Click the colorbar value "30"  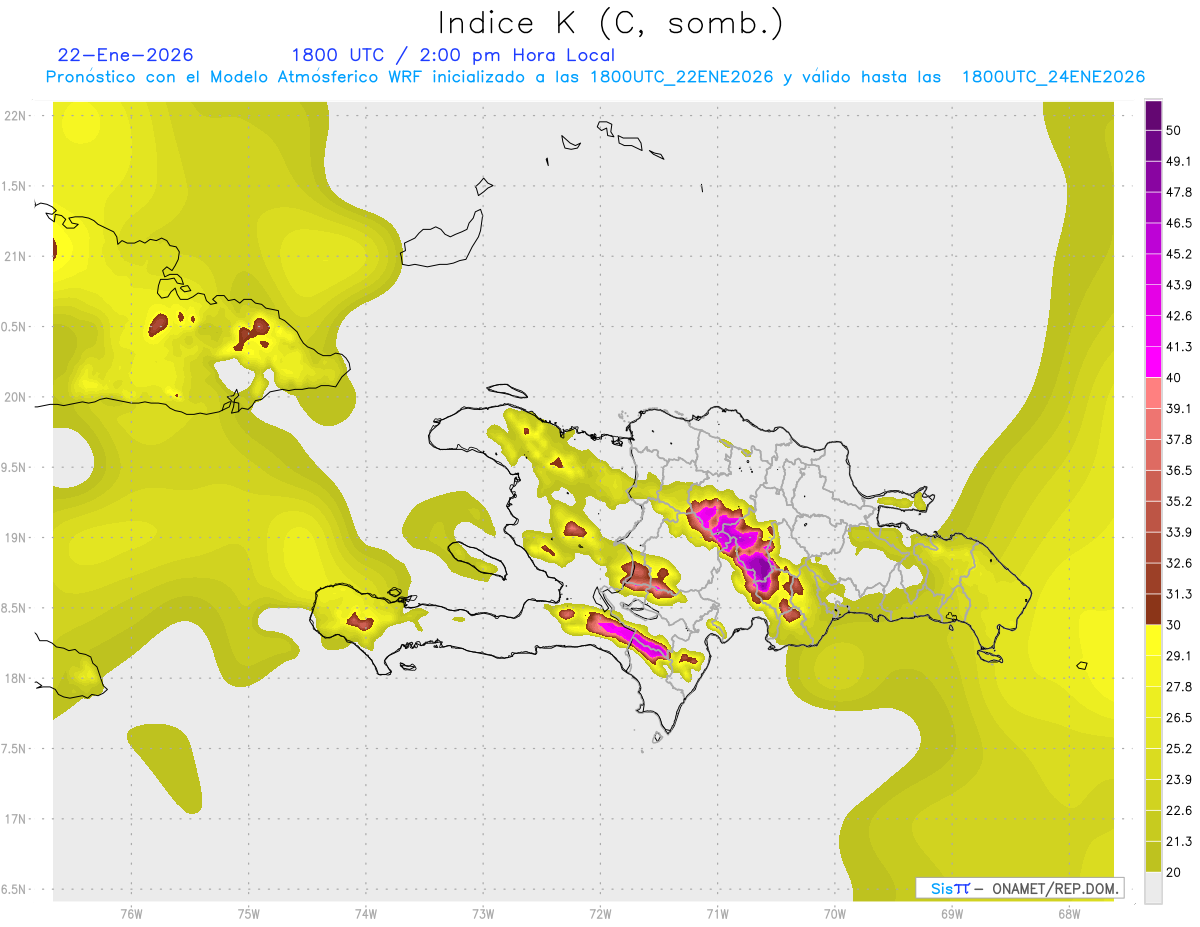pos(1174,625)
